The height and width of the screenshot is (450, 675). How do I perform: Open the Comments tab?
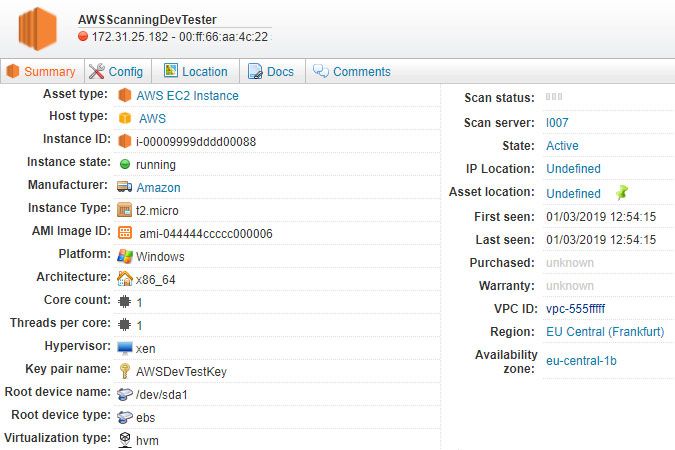pos(352,71)
